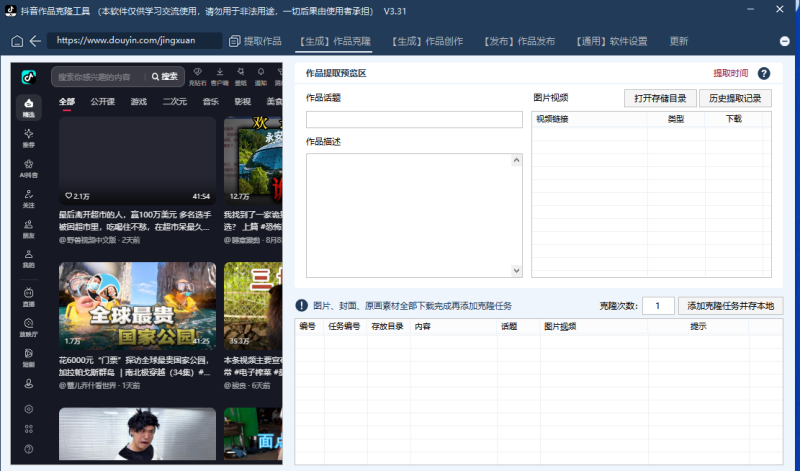Select the 音乐 category tab
This screenshot has width=800, height=471.
pyautogui.click(x=211, y=102)
